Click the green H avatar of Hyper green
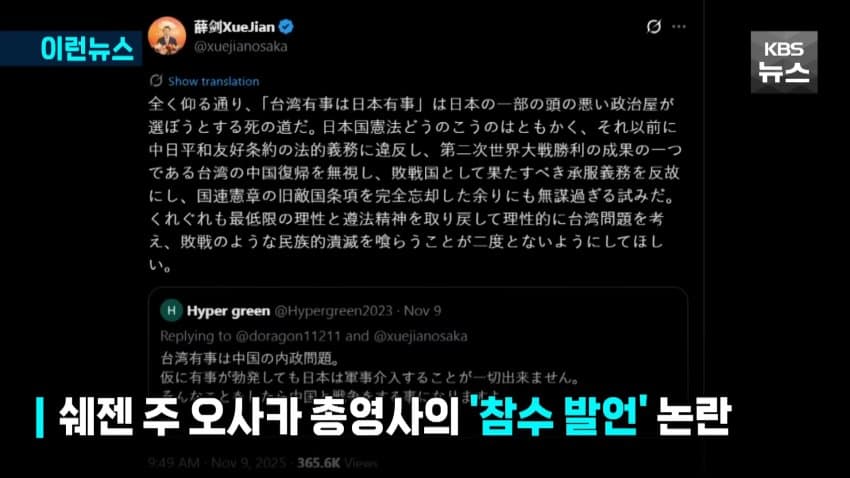 click(171, 311)
